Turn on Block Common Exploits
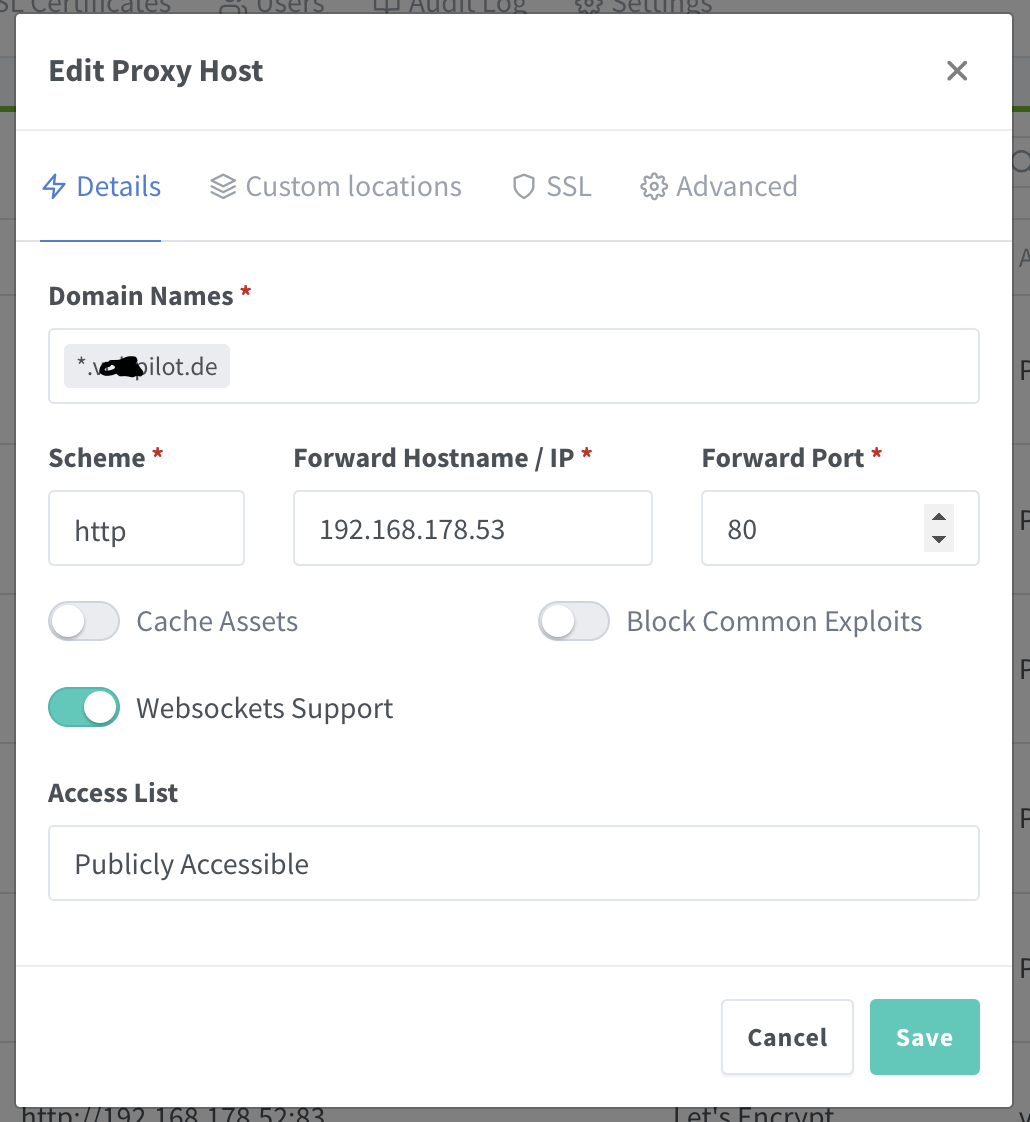1030x1122 pixels. (574, 621)
